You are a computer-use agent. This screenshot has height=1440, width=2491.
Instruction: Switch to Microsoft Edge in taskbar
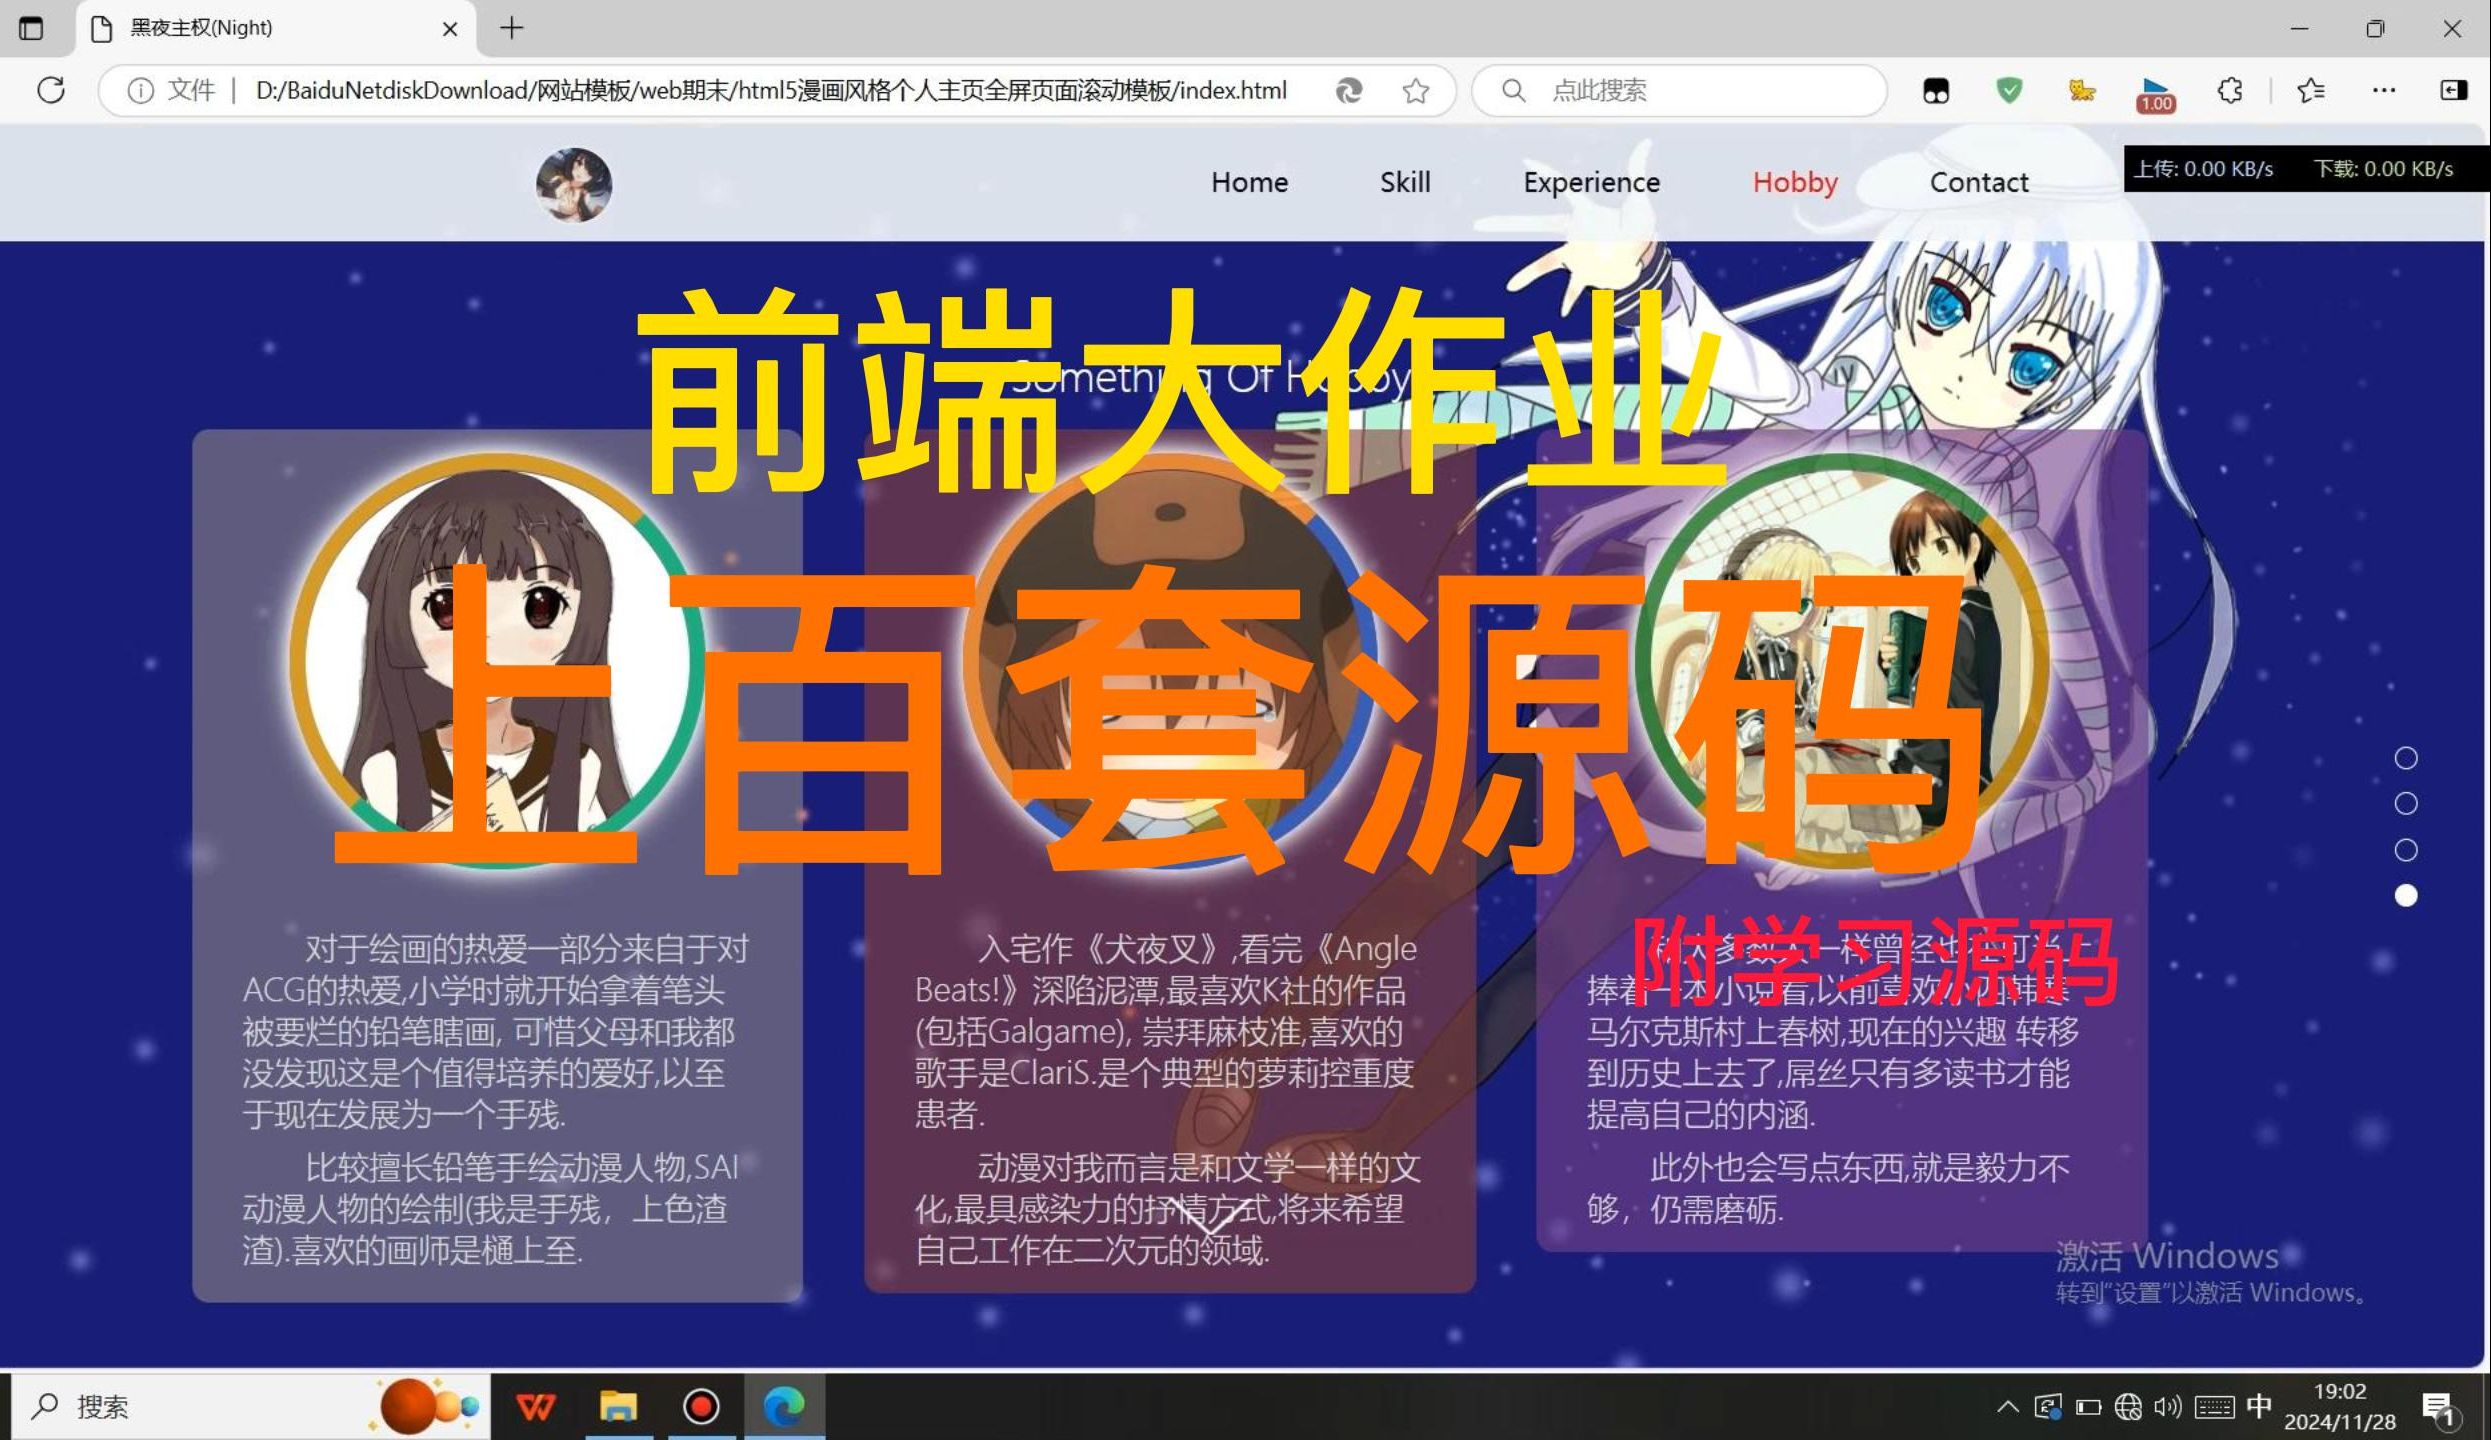point(784,1407)
